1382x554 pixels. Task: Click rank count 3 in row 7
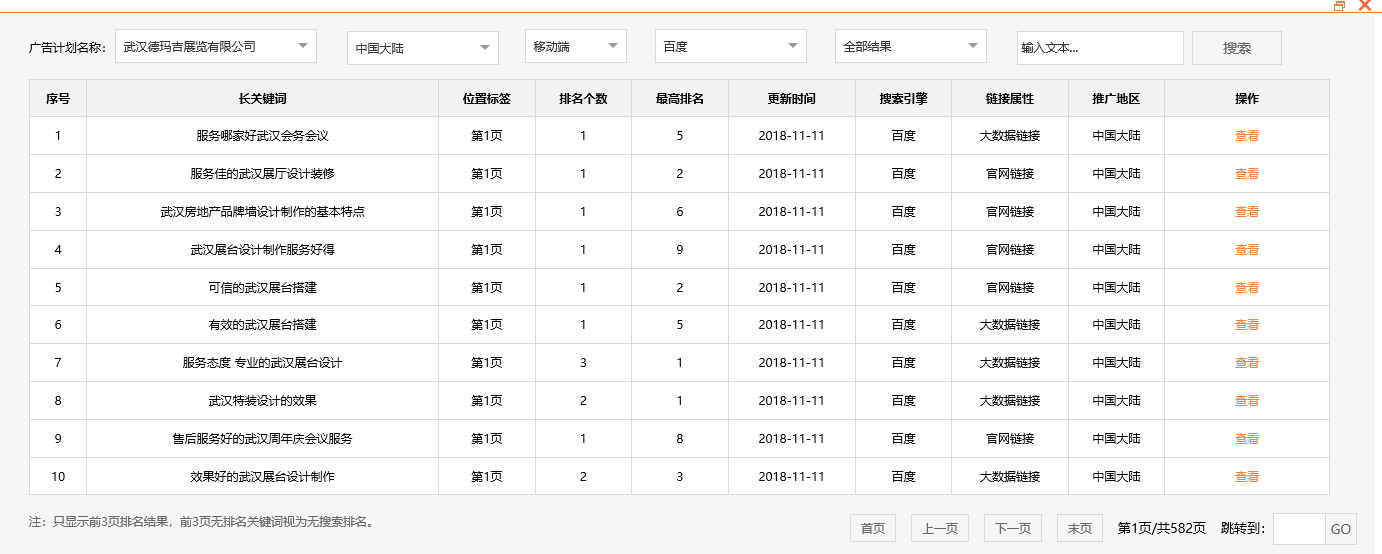(583, 363)
